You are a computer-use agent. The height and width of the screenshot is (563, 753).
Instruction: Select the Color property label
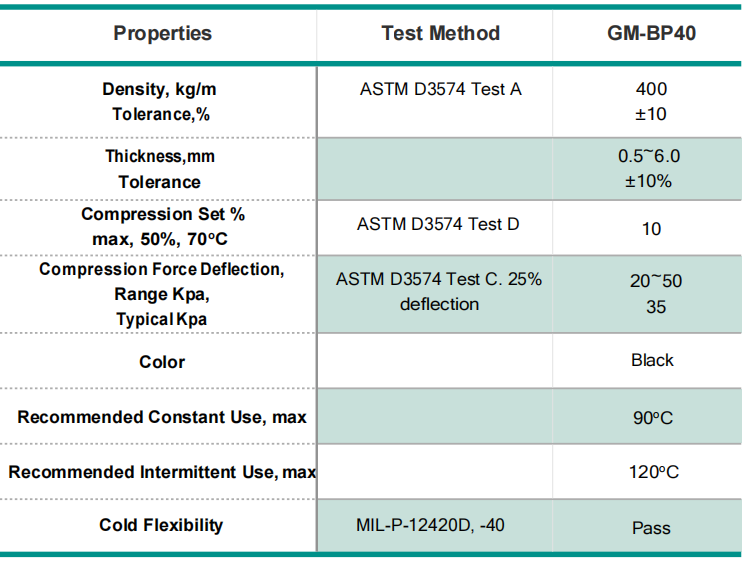(x=162, y=362)
